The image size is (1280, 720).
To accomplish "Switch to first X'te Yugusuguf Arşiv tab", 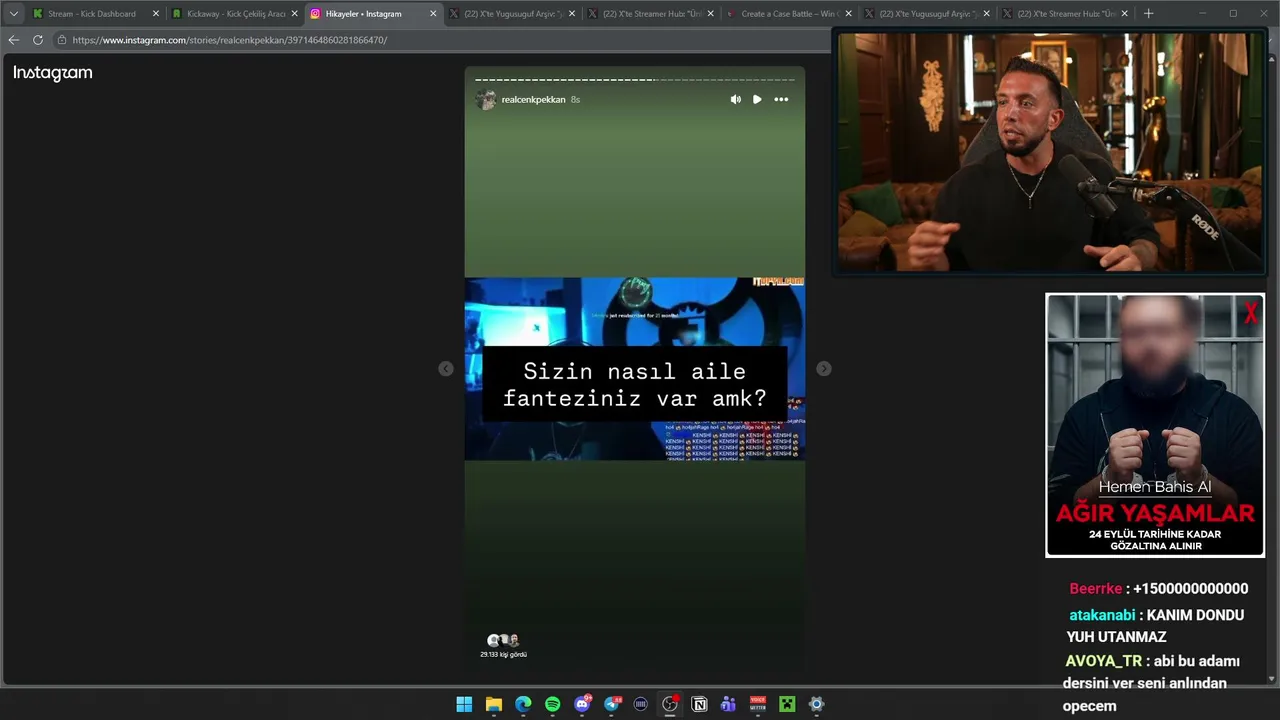I will coord(513,14).
